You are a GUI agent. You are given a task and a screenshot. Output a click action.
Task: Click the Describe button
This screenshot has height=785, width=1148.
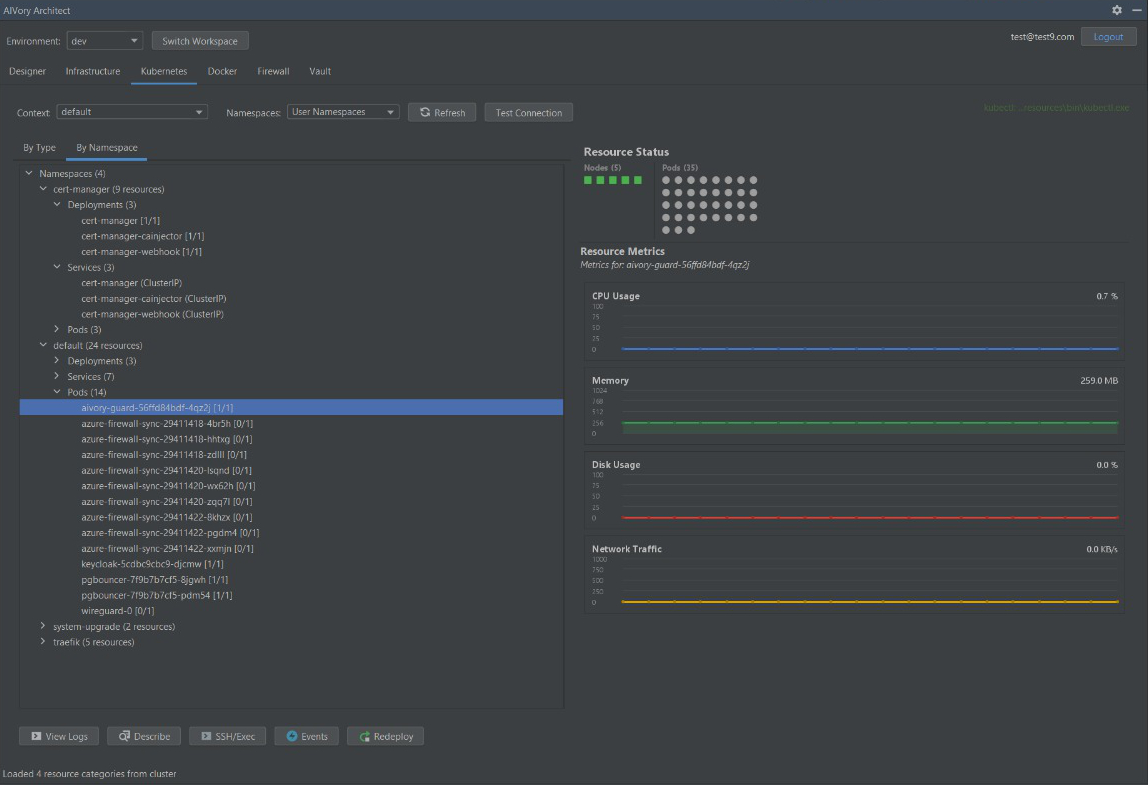click(x=144, y=736)
